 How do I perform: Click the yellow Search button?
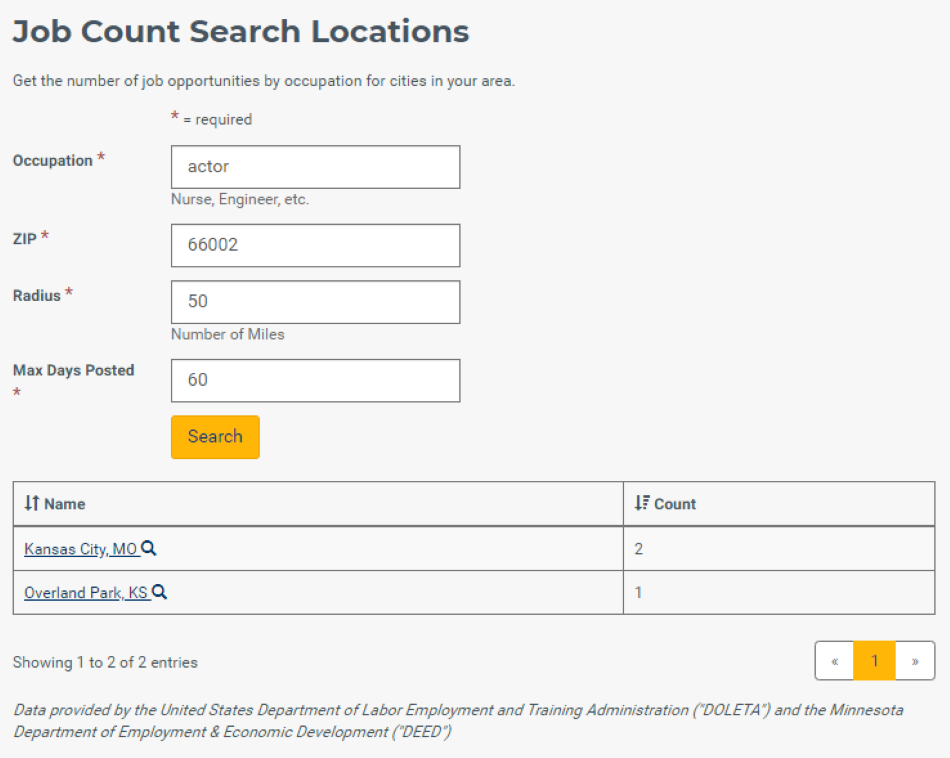tap(215, 437)
